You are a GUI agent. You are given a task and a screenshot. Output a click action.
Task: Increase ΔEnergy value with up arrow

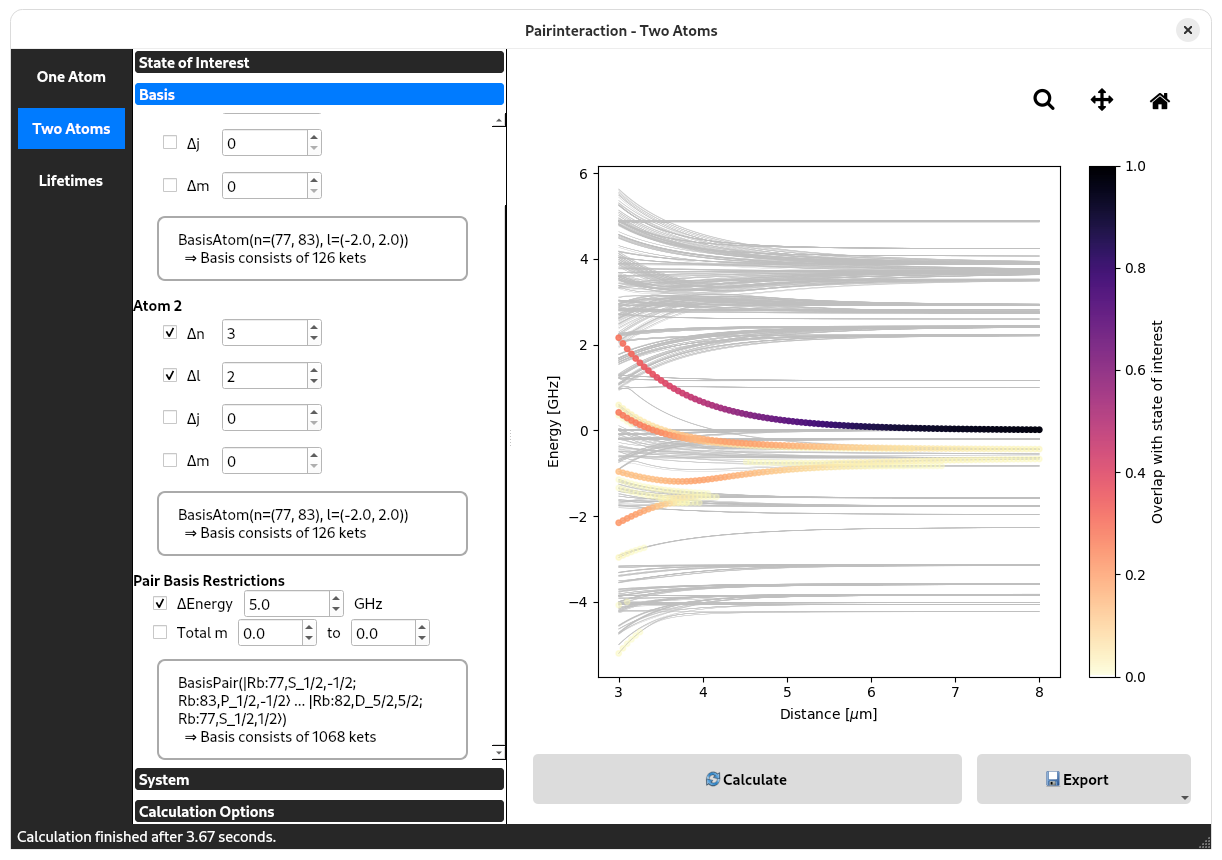[x=336, y=598]
